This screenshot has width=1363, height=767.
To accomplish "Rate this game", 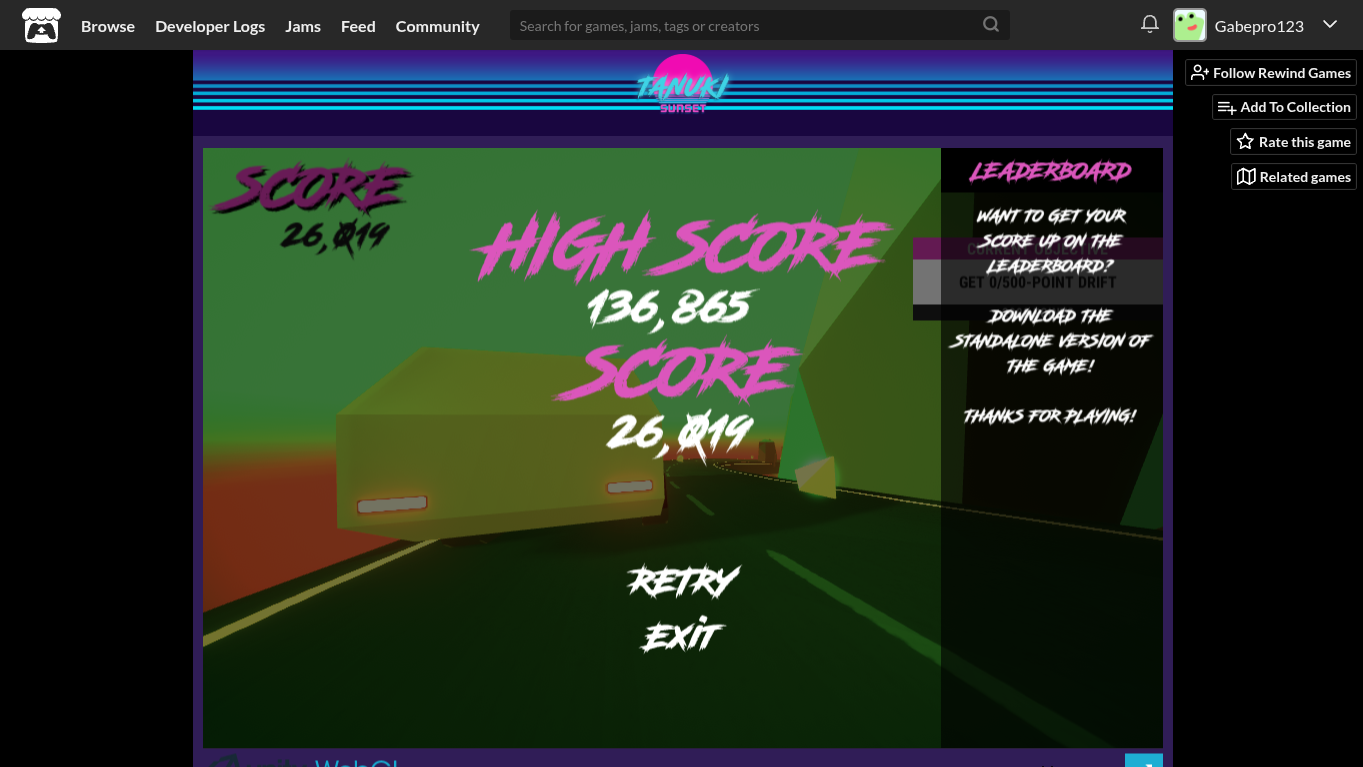I will 1293,142.
